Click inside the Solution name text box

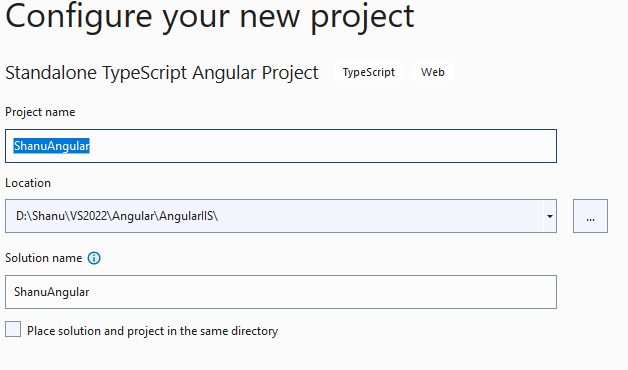click(281, 292)
